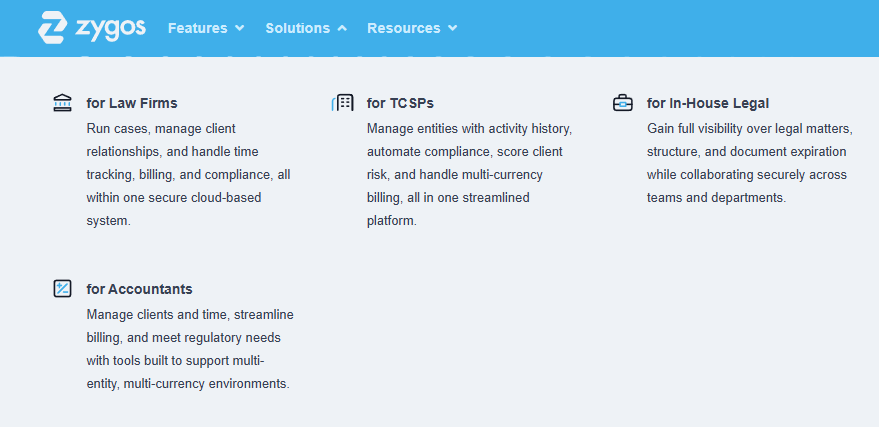Open the 'for Accountants' heading link
The width and height of the screenshot is (879, 427).
coord(139,289)
